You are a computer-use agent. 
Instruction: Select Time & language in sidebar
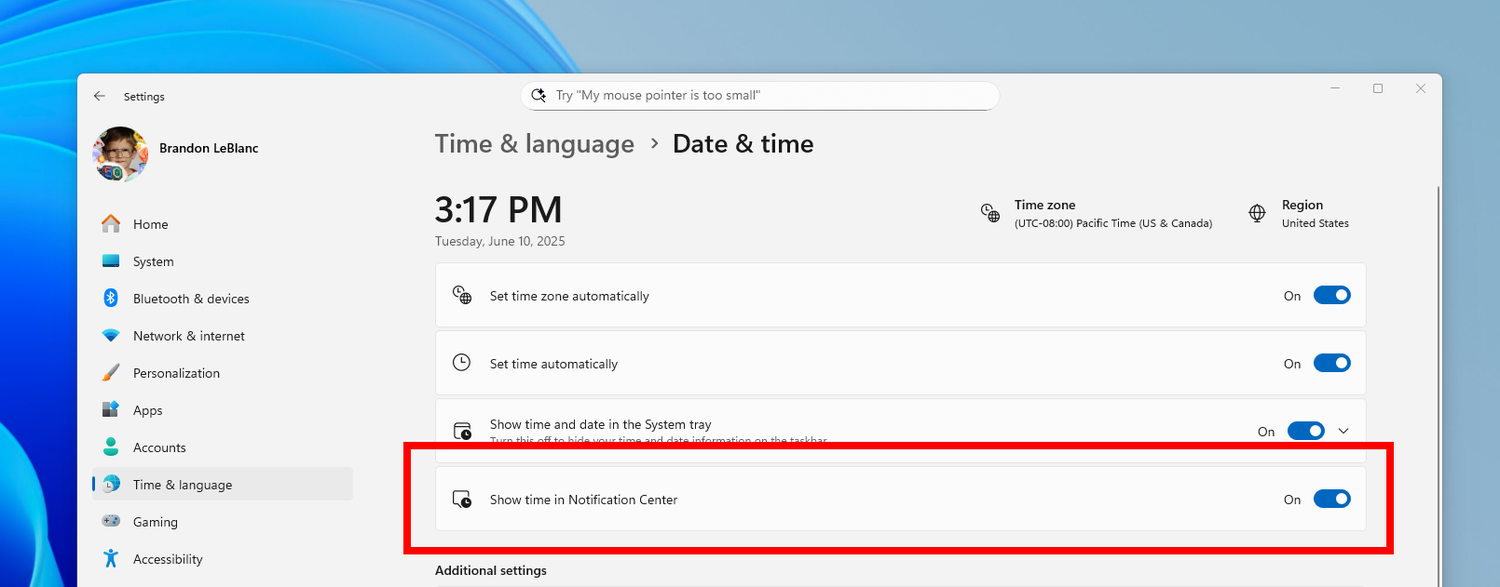click(x=222, y=484)
